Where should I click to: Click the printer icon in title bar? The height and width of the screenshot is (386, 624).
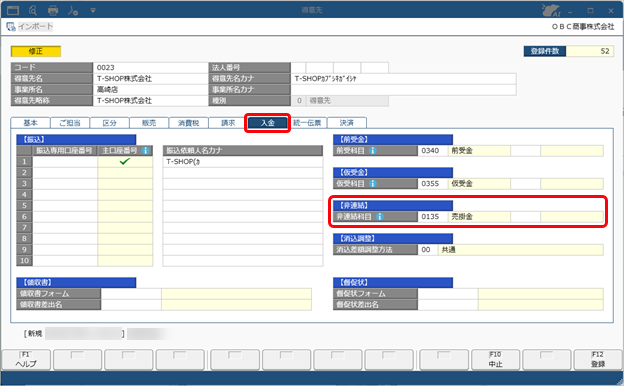[53, 10]
